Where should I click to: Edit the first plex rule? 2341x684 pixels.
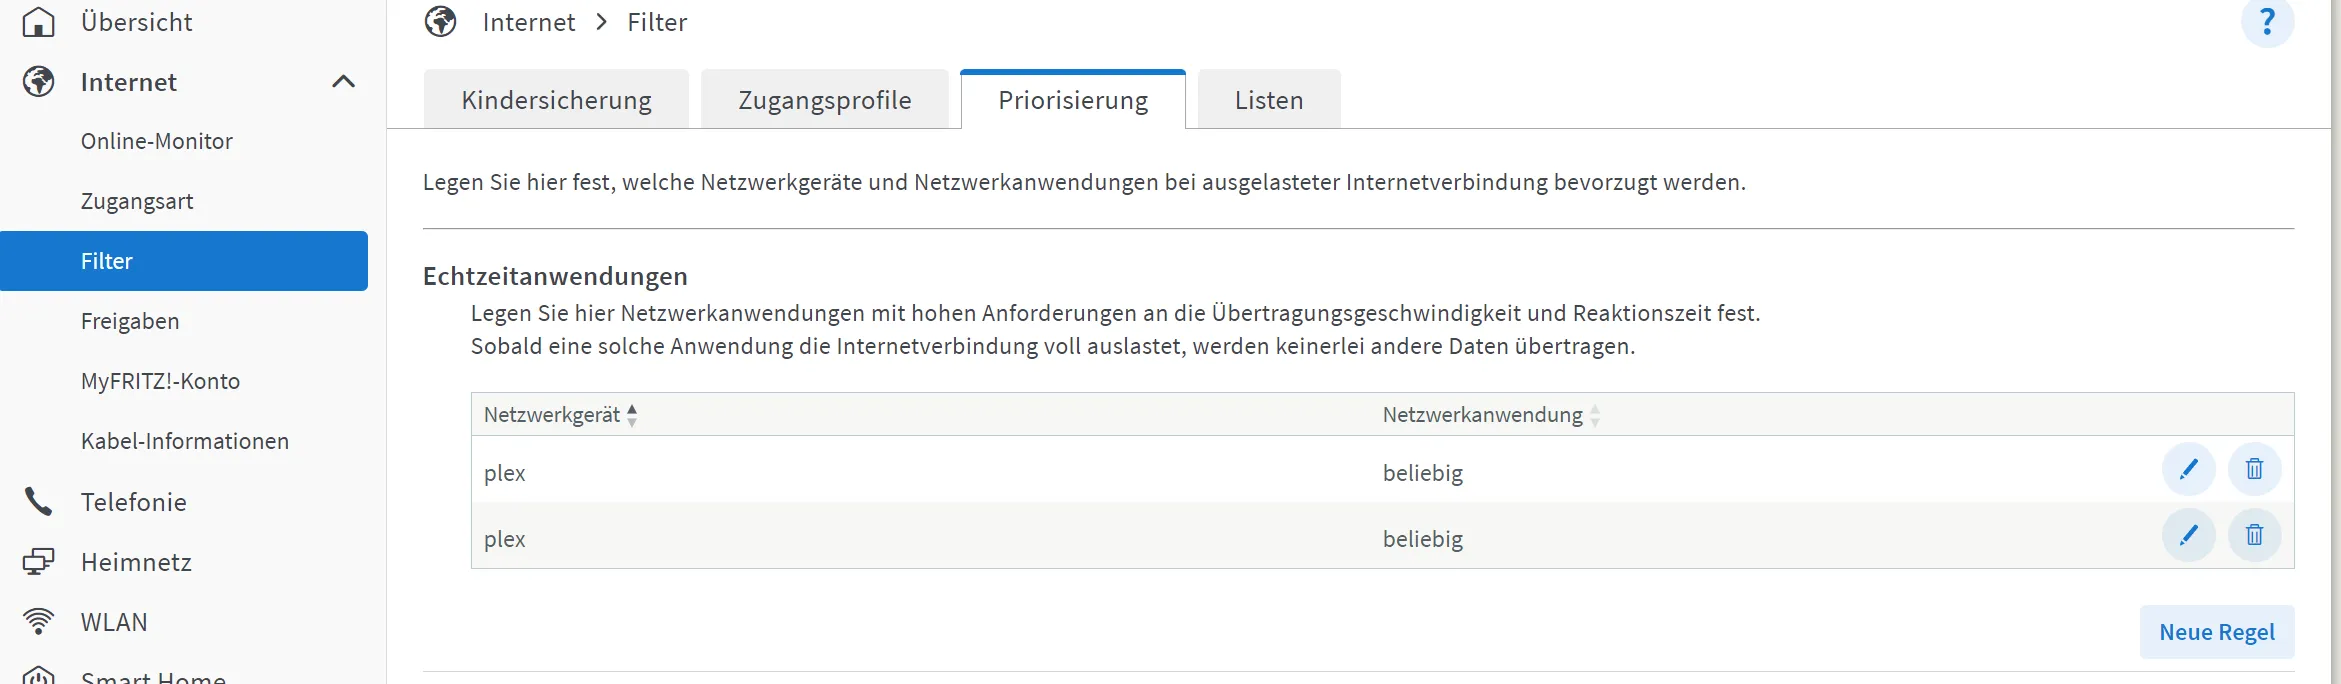pyautogui.click(x=2188, y=469)
